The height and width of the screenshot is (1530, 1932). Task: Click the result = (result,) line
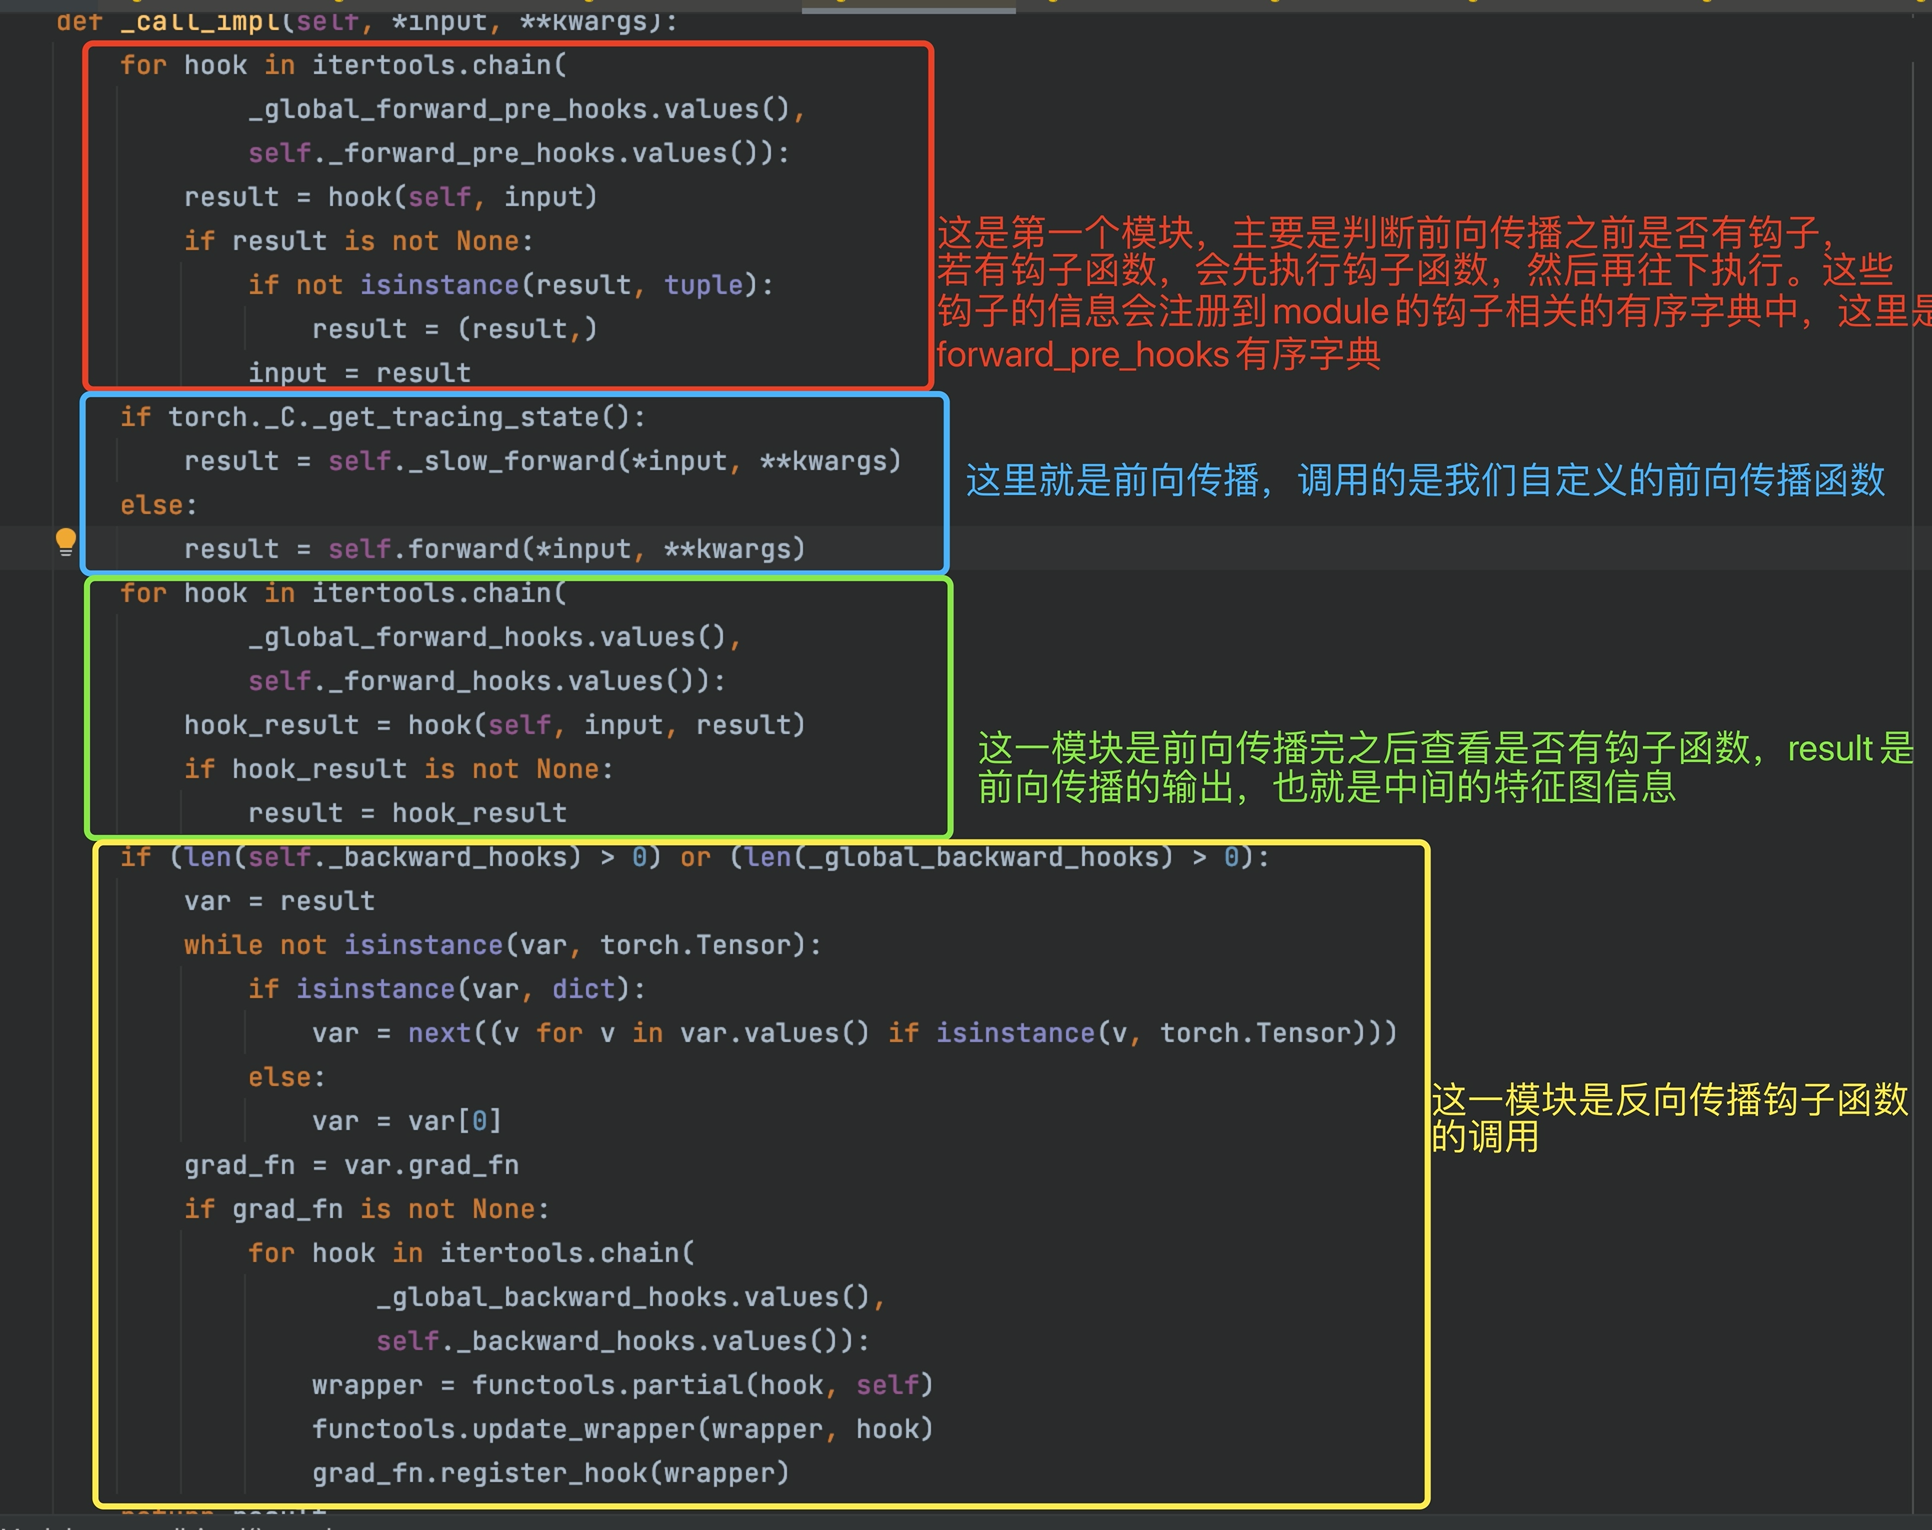454,329
